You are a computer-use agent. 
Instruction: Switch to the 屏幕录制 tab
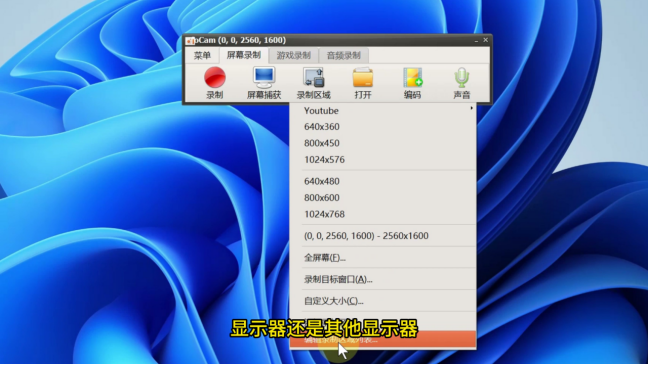point(243,55)
